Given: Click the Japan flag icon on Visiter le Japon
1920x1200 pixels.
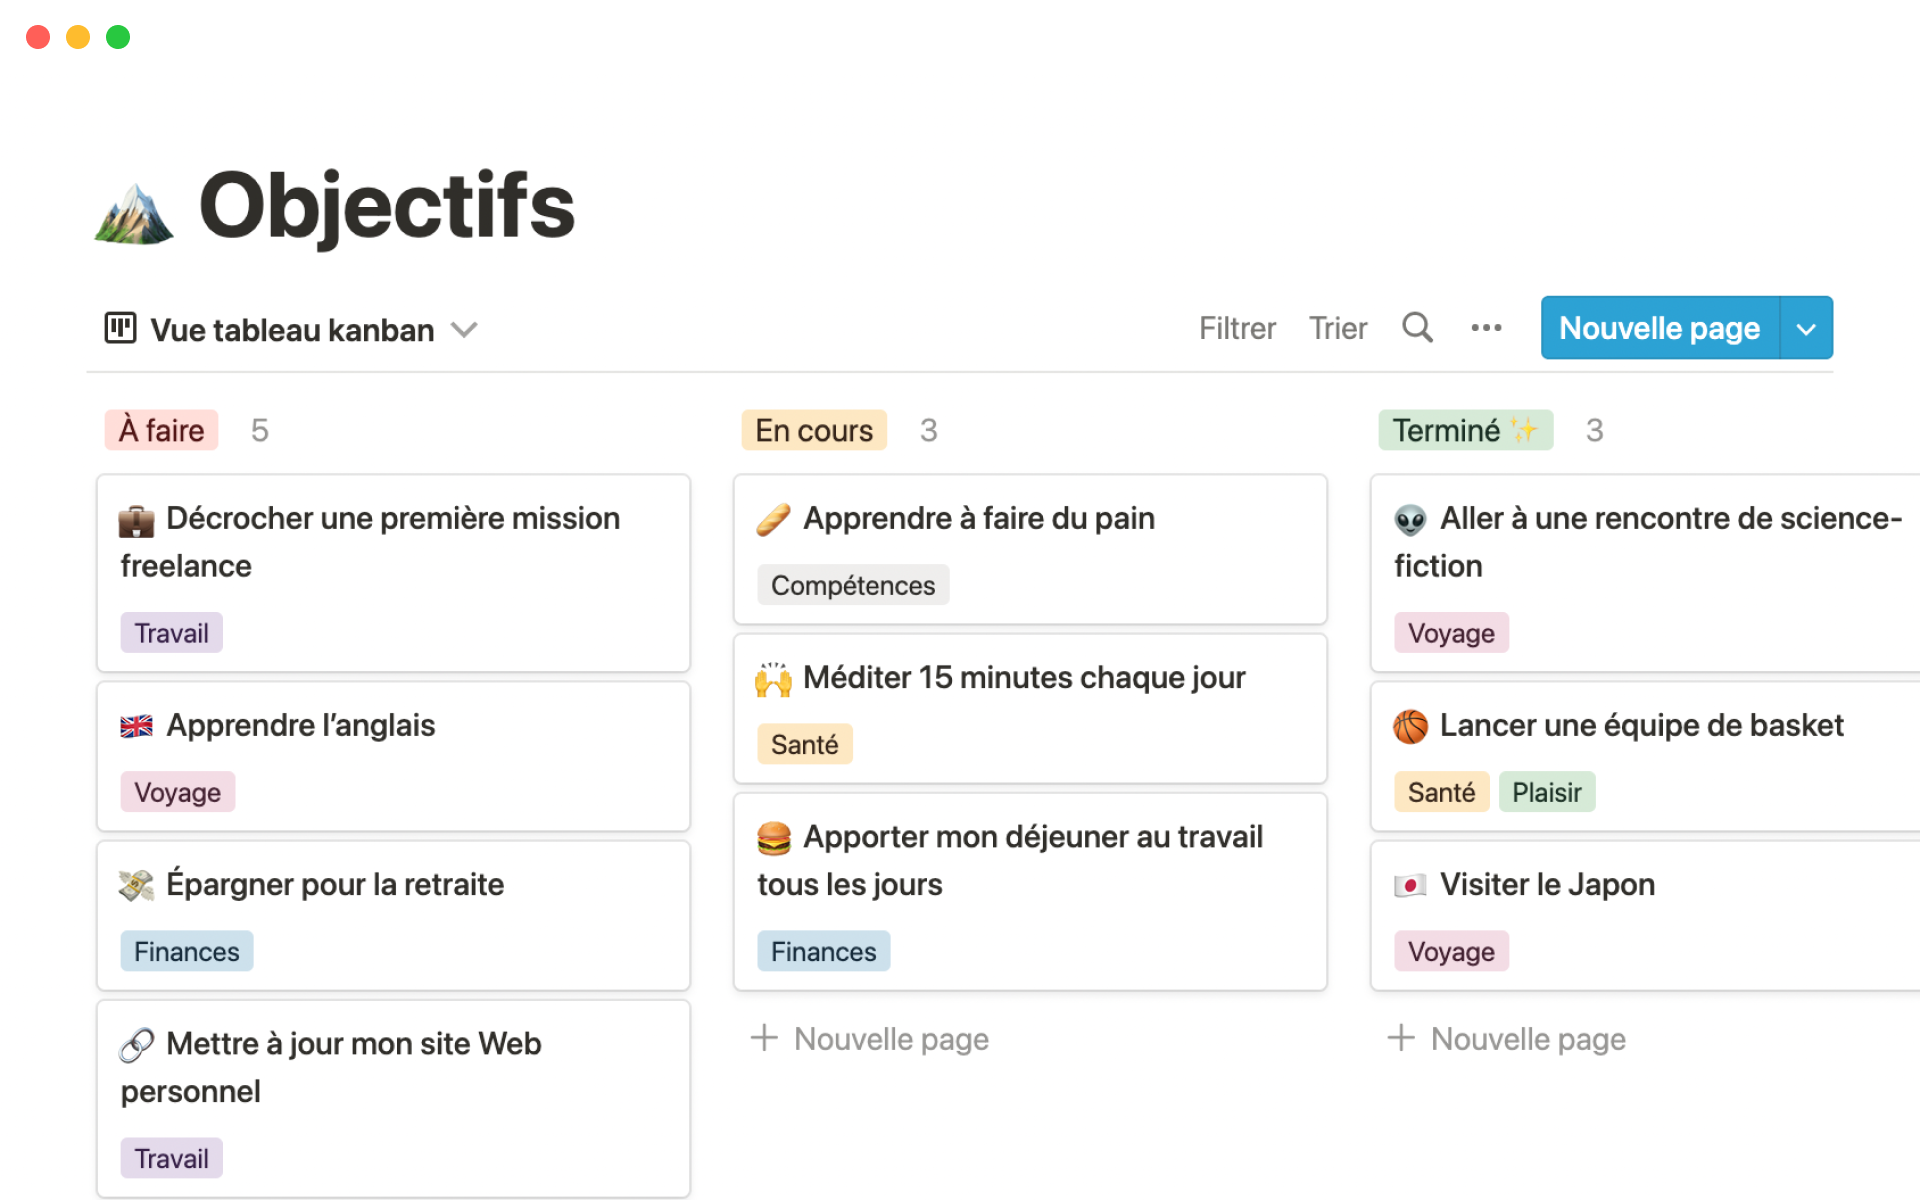Looking at the screenshot, I should 1410,885.
